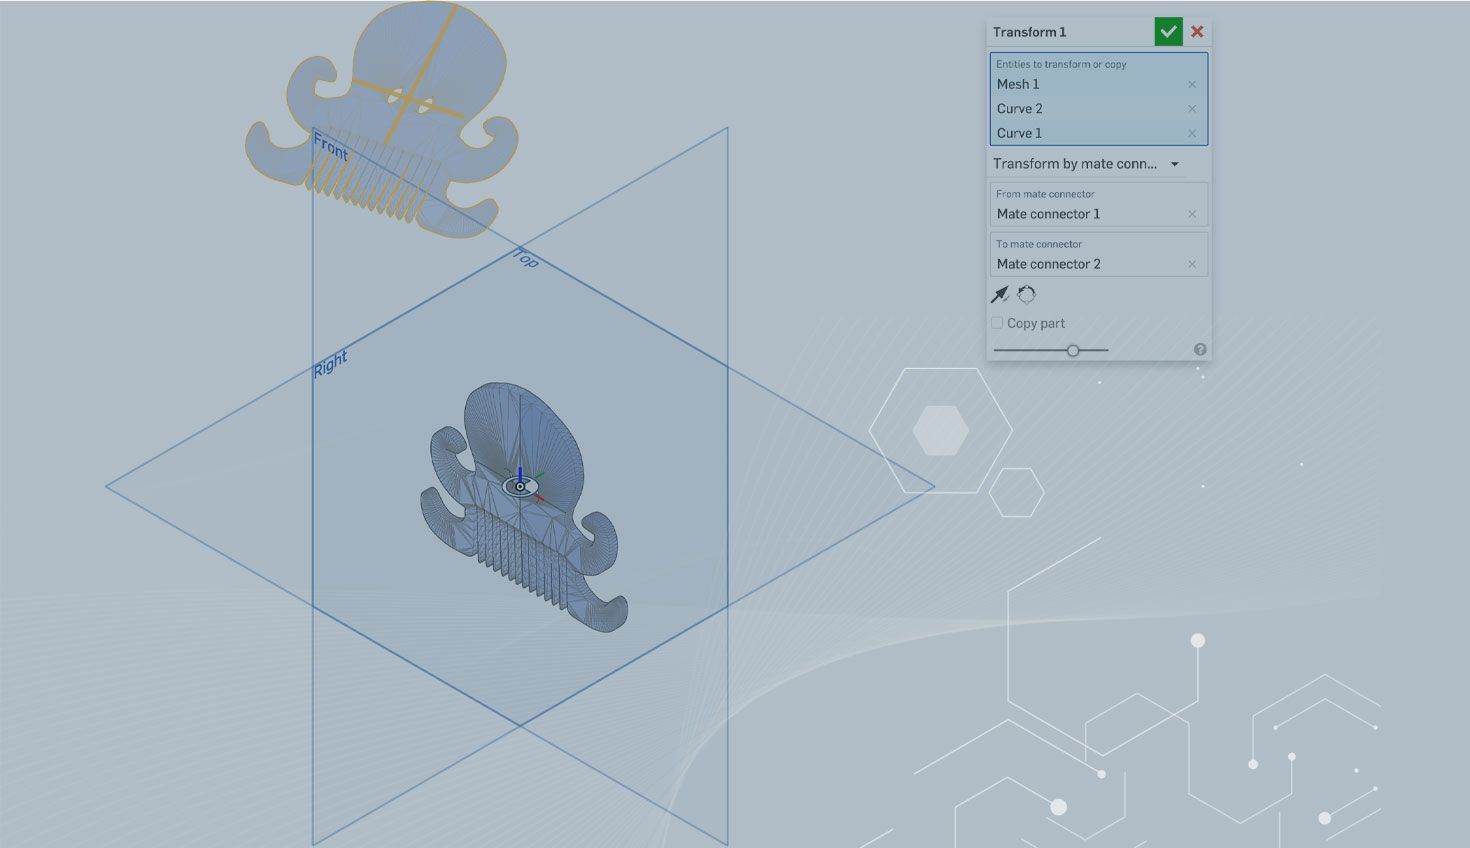Click the reorient secondary axis icon
The width and height of the screenshot is (1470, 848).
tap(1027, 295)
